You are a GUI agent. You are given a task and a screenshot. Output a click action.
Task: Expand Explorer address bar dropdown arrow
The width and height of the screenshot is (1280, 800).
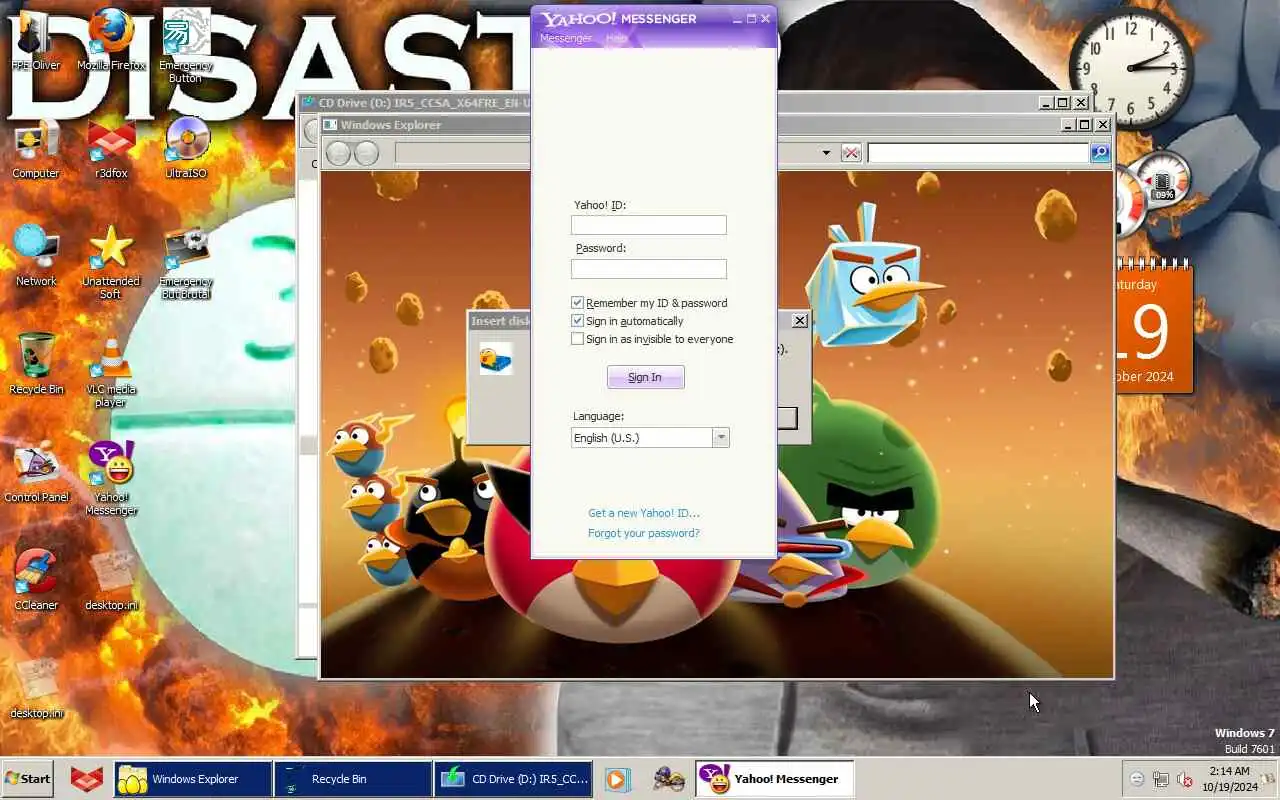826,153
